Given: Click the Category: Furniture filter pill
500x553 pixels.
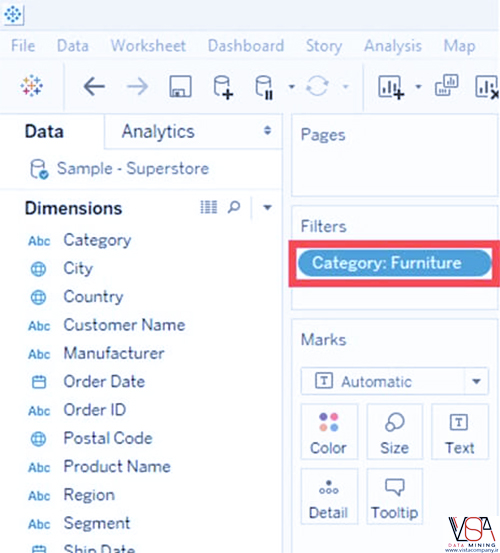Looking at the screenshot, I should [x=395, y=263].
